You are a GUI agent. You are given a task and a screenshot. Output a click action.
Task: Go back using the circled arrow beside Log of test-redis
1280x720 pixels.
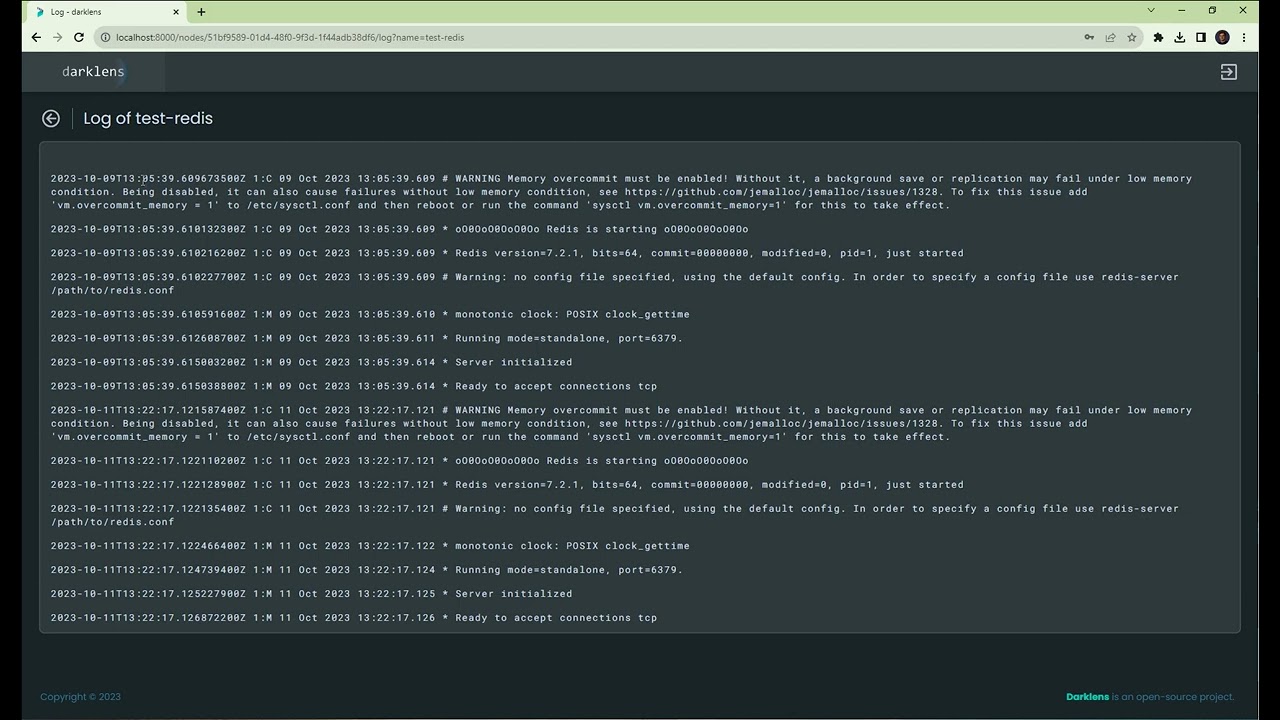coord(51,118)
